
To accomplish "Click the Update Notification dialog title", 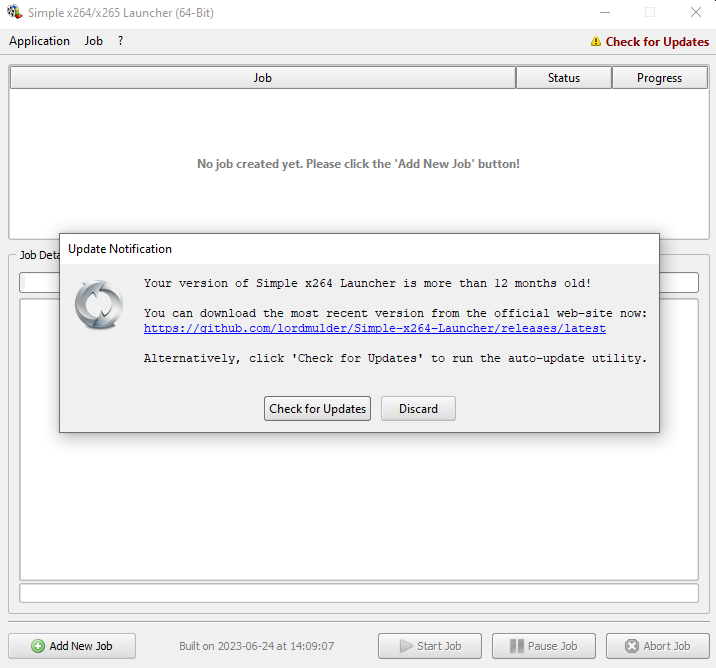I will pos(120,249).
